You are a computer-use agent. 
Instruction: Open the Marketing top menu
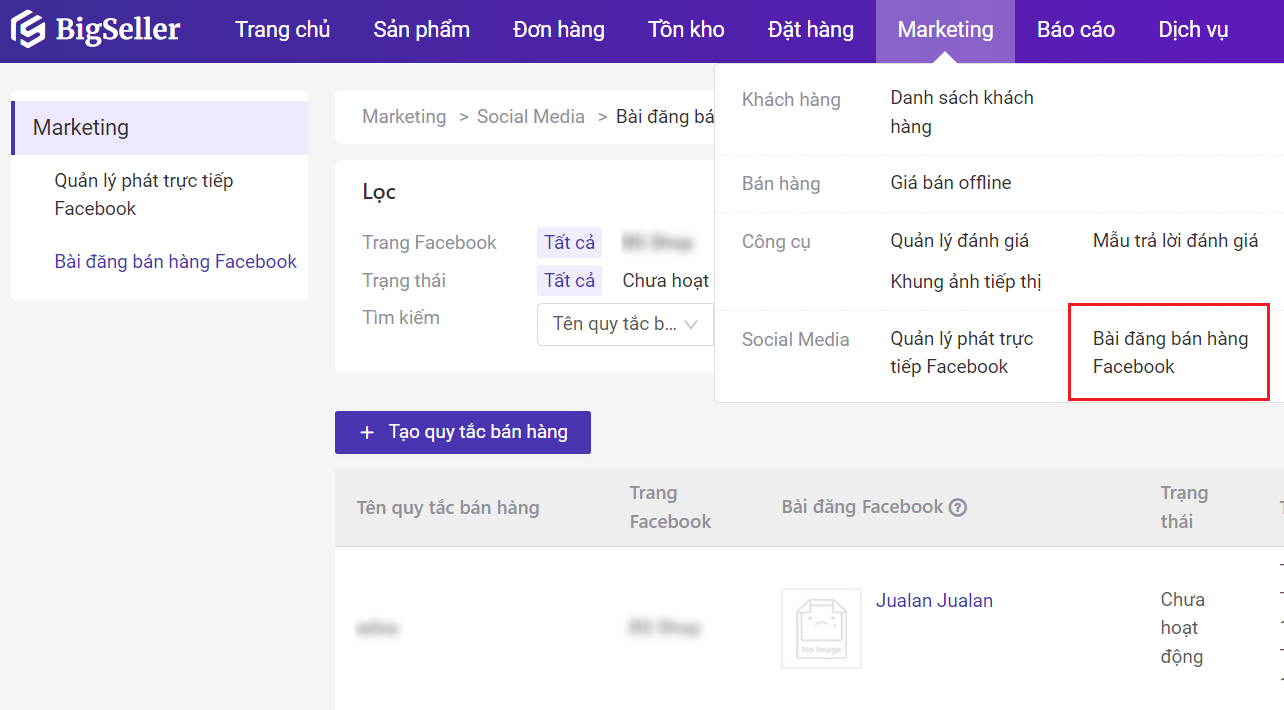pos(945,30)
